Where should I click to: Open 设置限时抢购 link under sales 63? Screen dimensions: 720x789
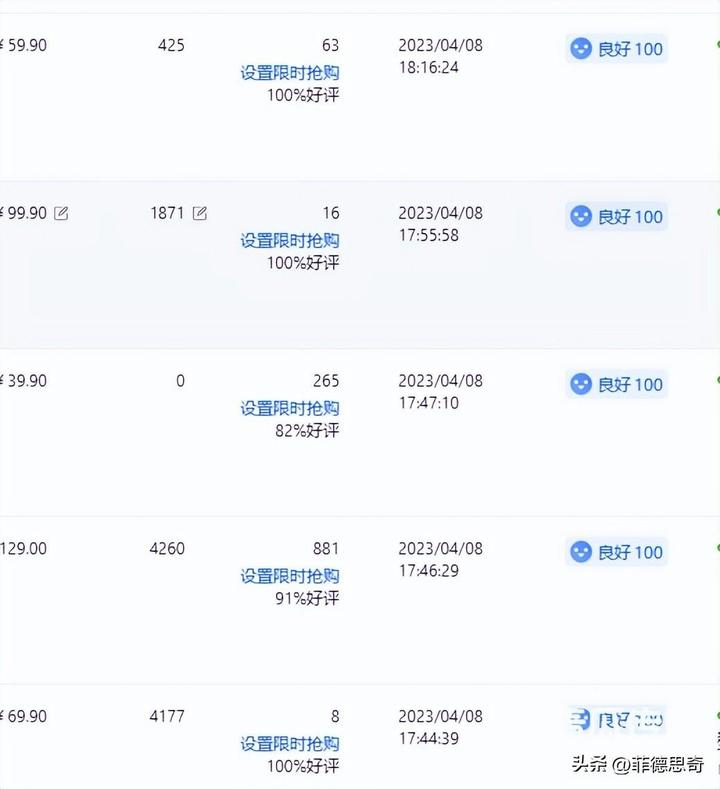[290, 73]
